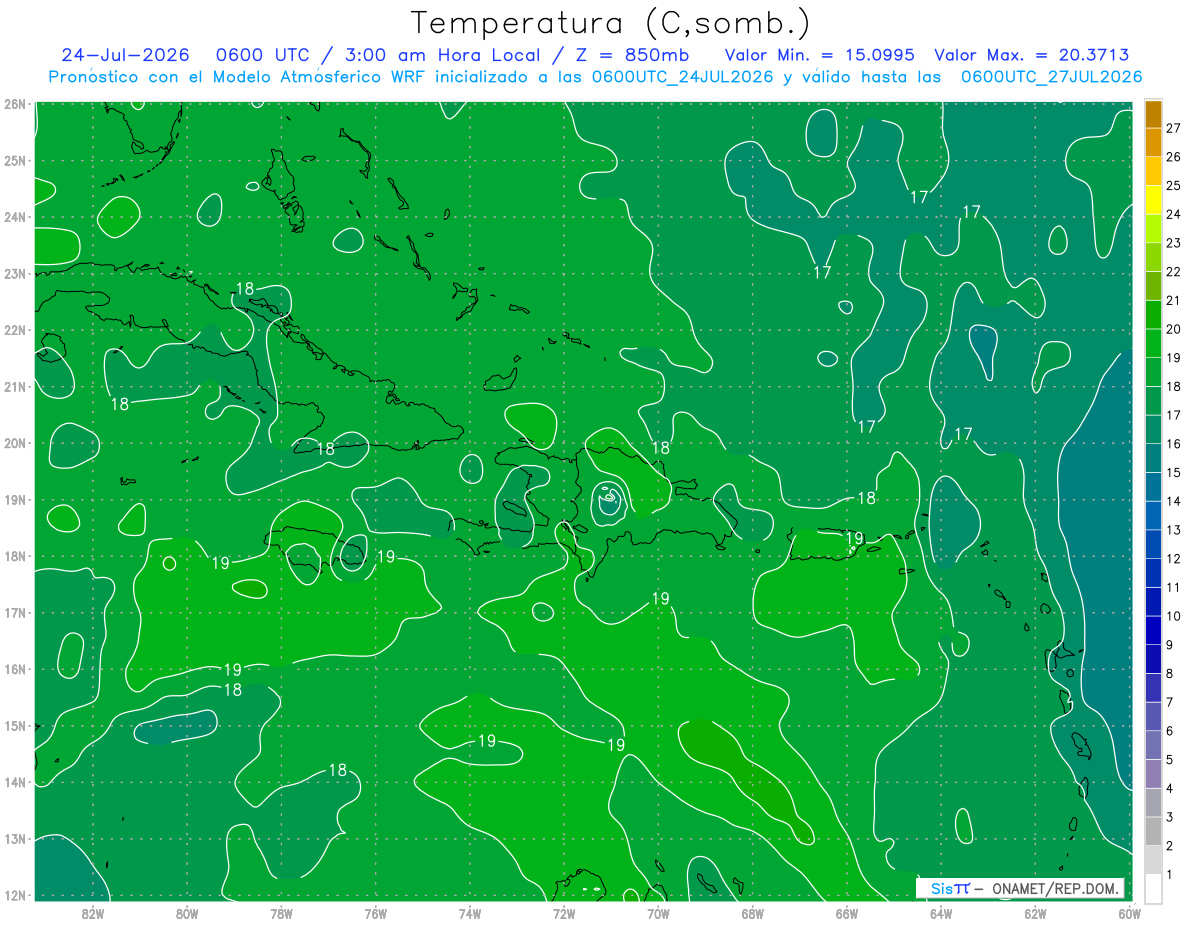Click the '62W' longitude axis label
The height and width of the screenshot is (927, 1200).
(1035, 913)
